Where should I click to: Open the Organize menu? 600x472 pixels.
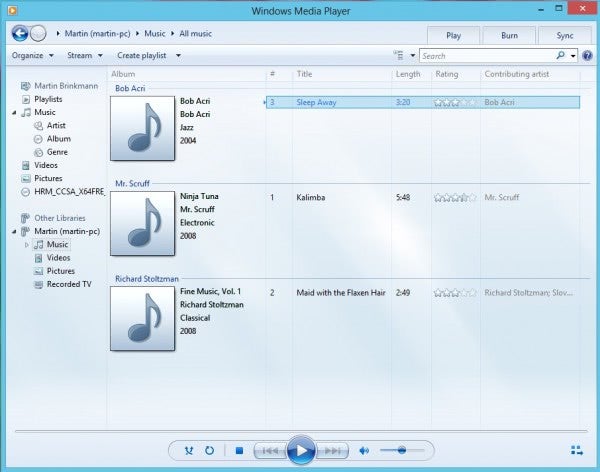pyautogui.click(x=33, y=56)
